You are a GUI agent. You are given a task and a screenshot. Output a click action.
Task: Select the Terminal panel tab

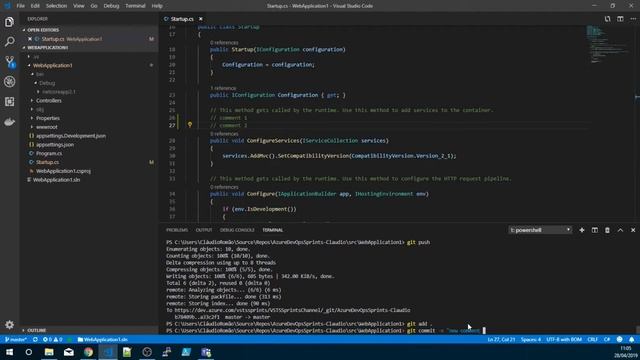pyautogui.click(x=273, y=230)
